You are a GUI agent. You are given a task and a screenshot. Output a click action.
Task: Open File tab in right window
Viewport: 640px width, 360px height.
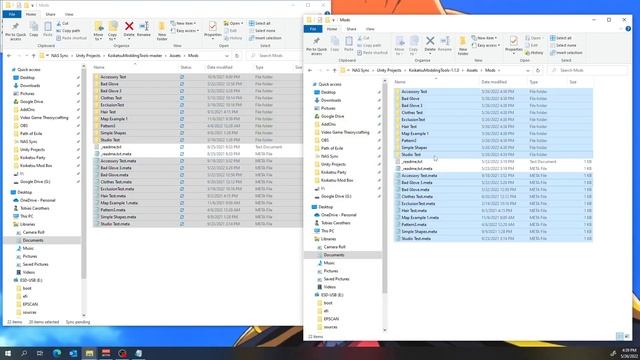pos(313,29)
